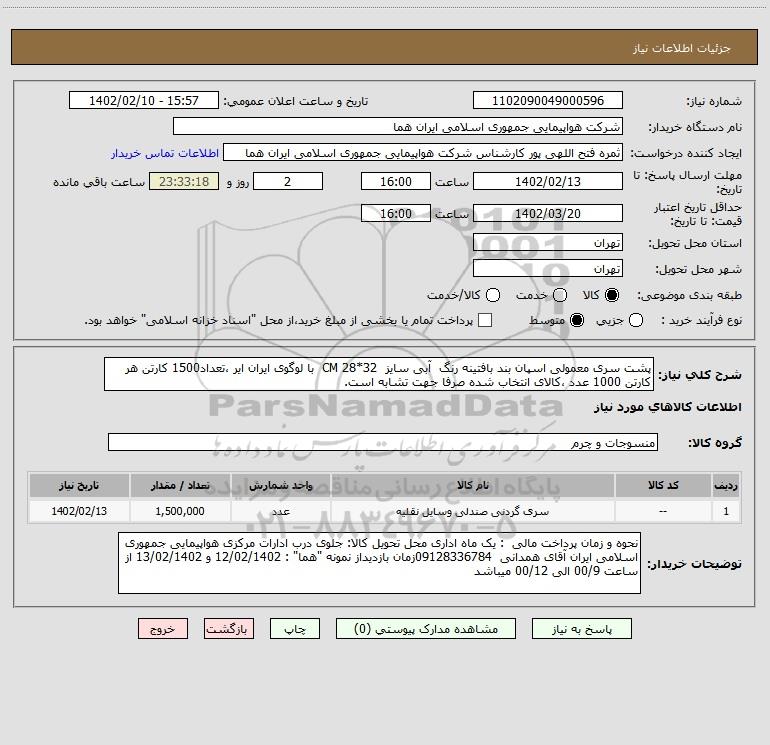Click ردیف column header

click(726, 485)
